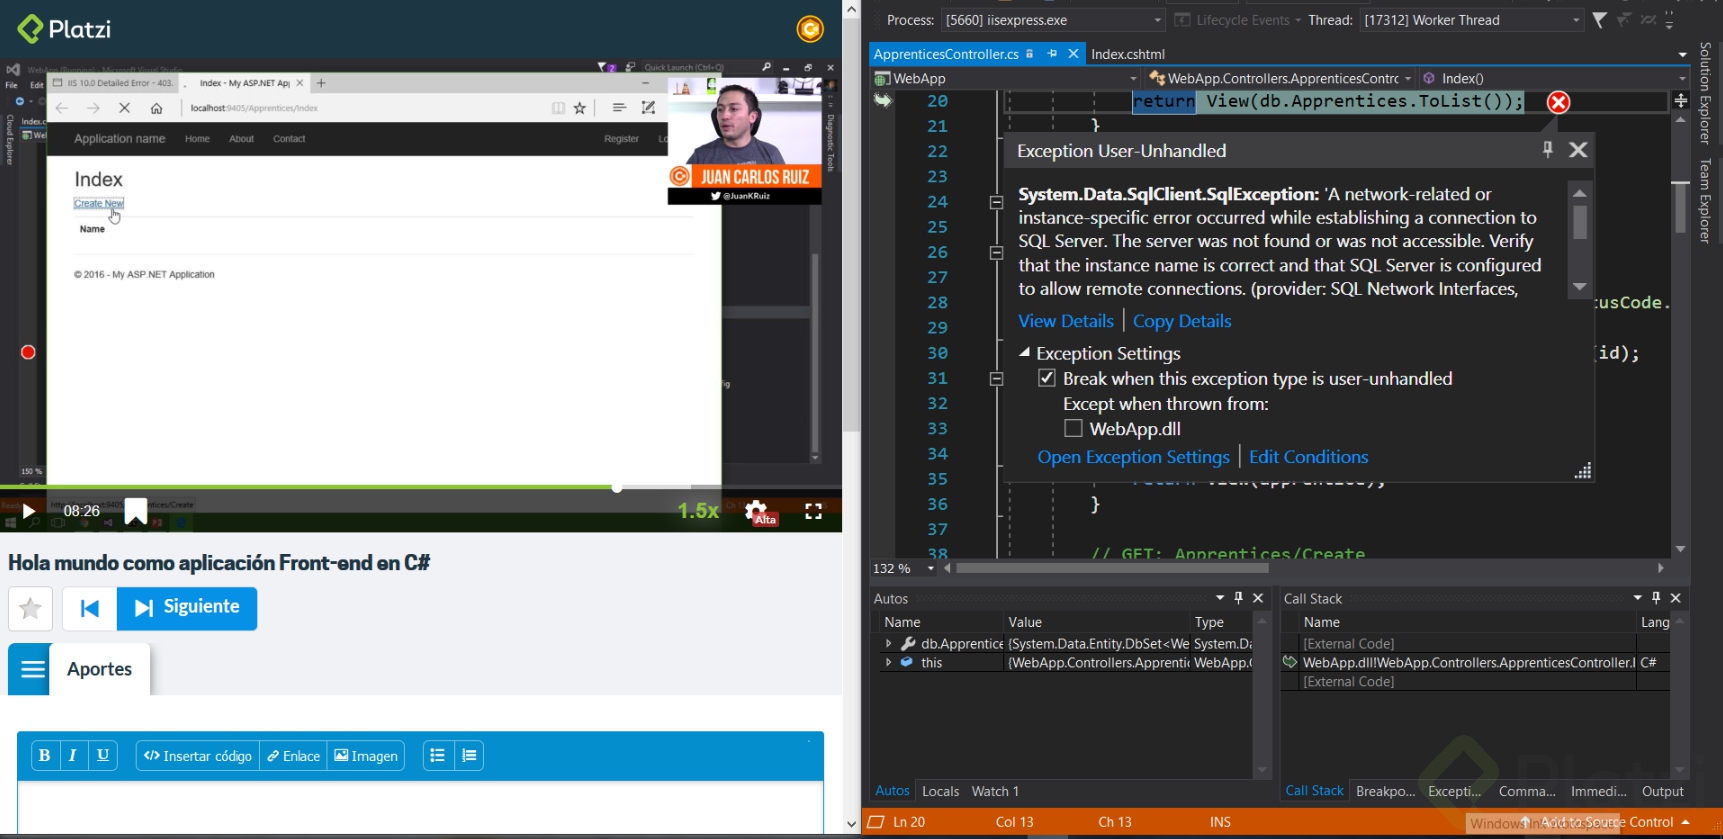Screen dimensions: 1723x839
Task: Switch to the Index.cshtml tab
Action: pos(1128,54)
